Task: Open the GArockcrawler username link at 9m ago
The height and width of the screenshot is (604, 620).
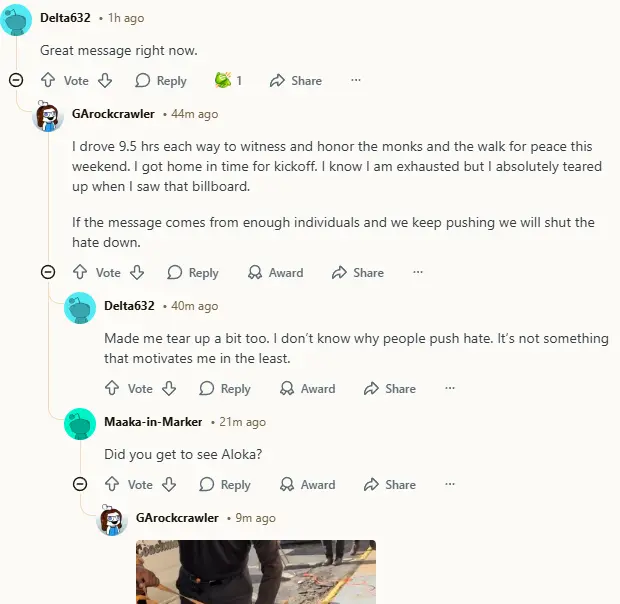Action: (x=177, y=518)
